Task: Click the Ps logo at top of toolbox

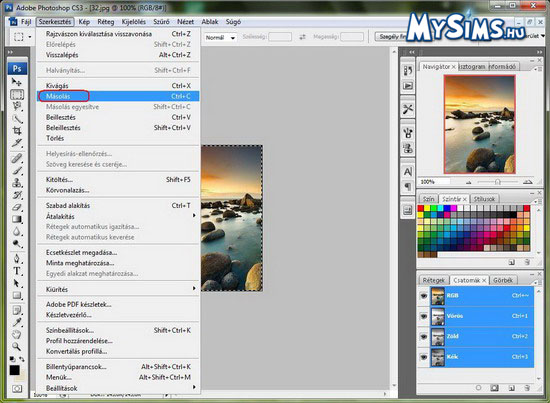Action: tap(17, 68)
